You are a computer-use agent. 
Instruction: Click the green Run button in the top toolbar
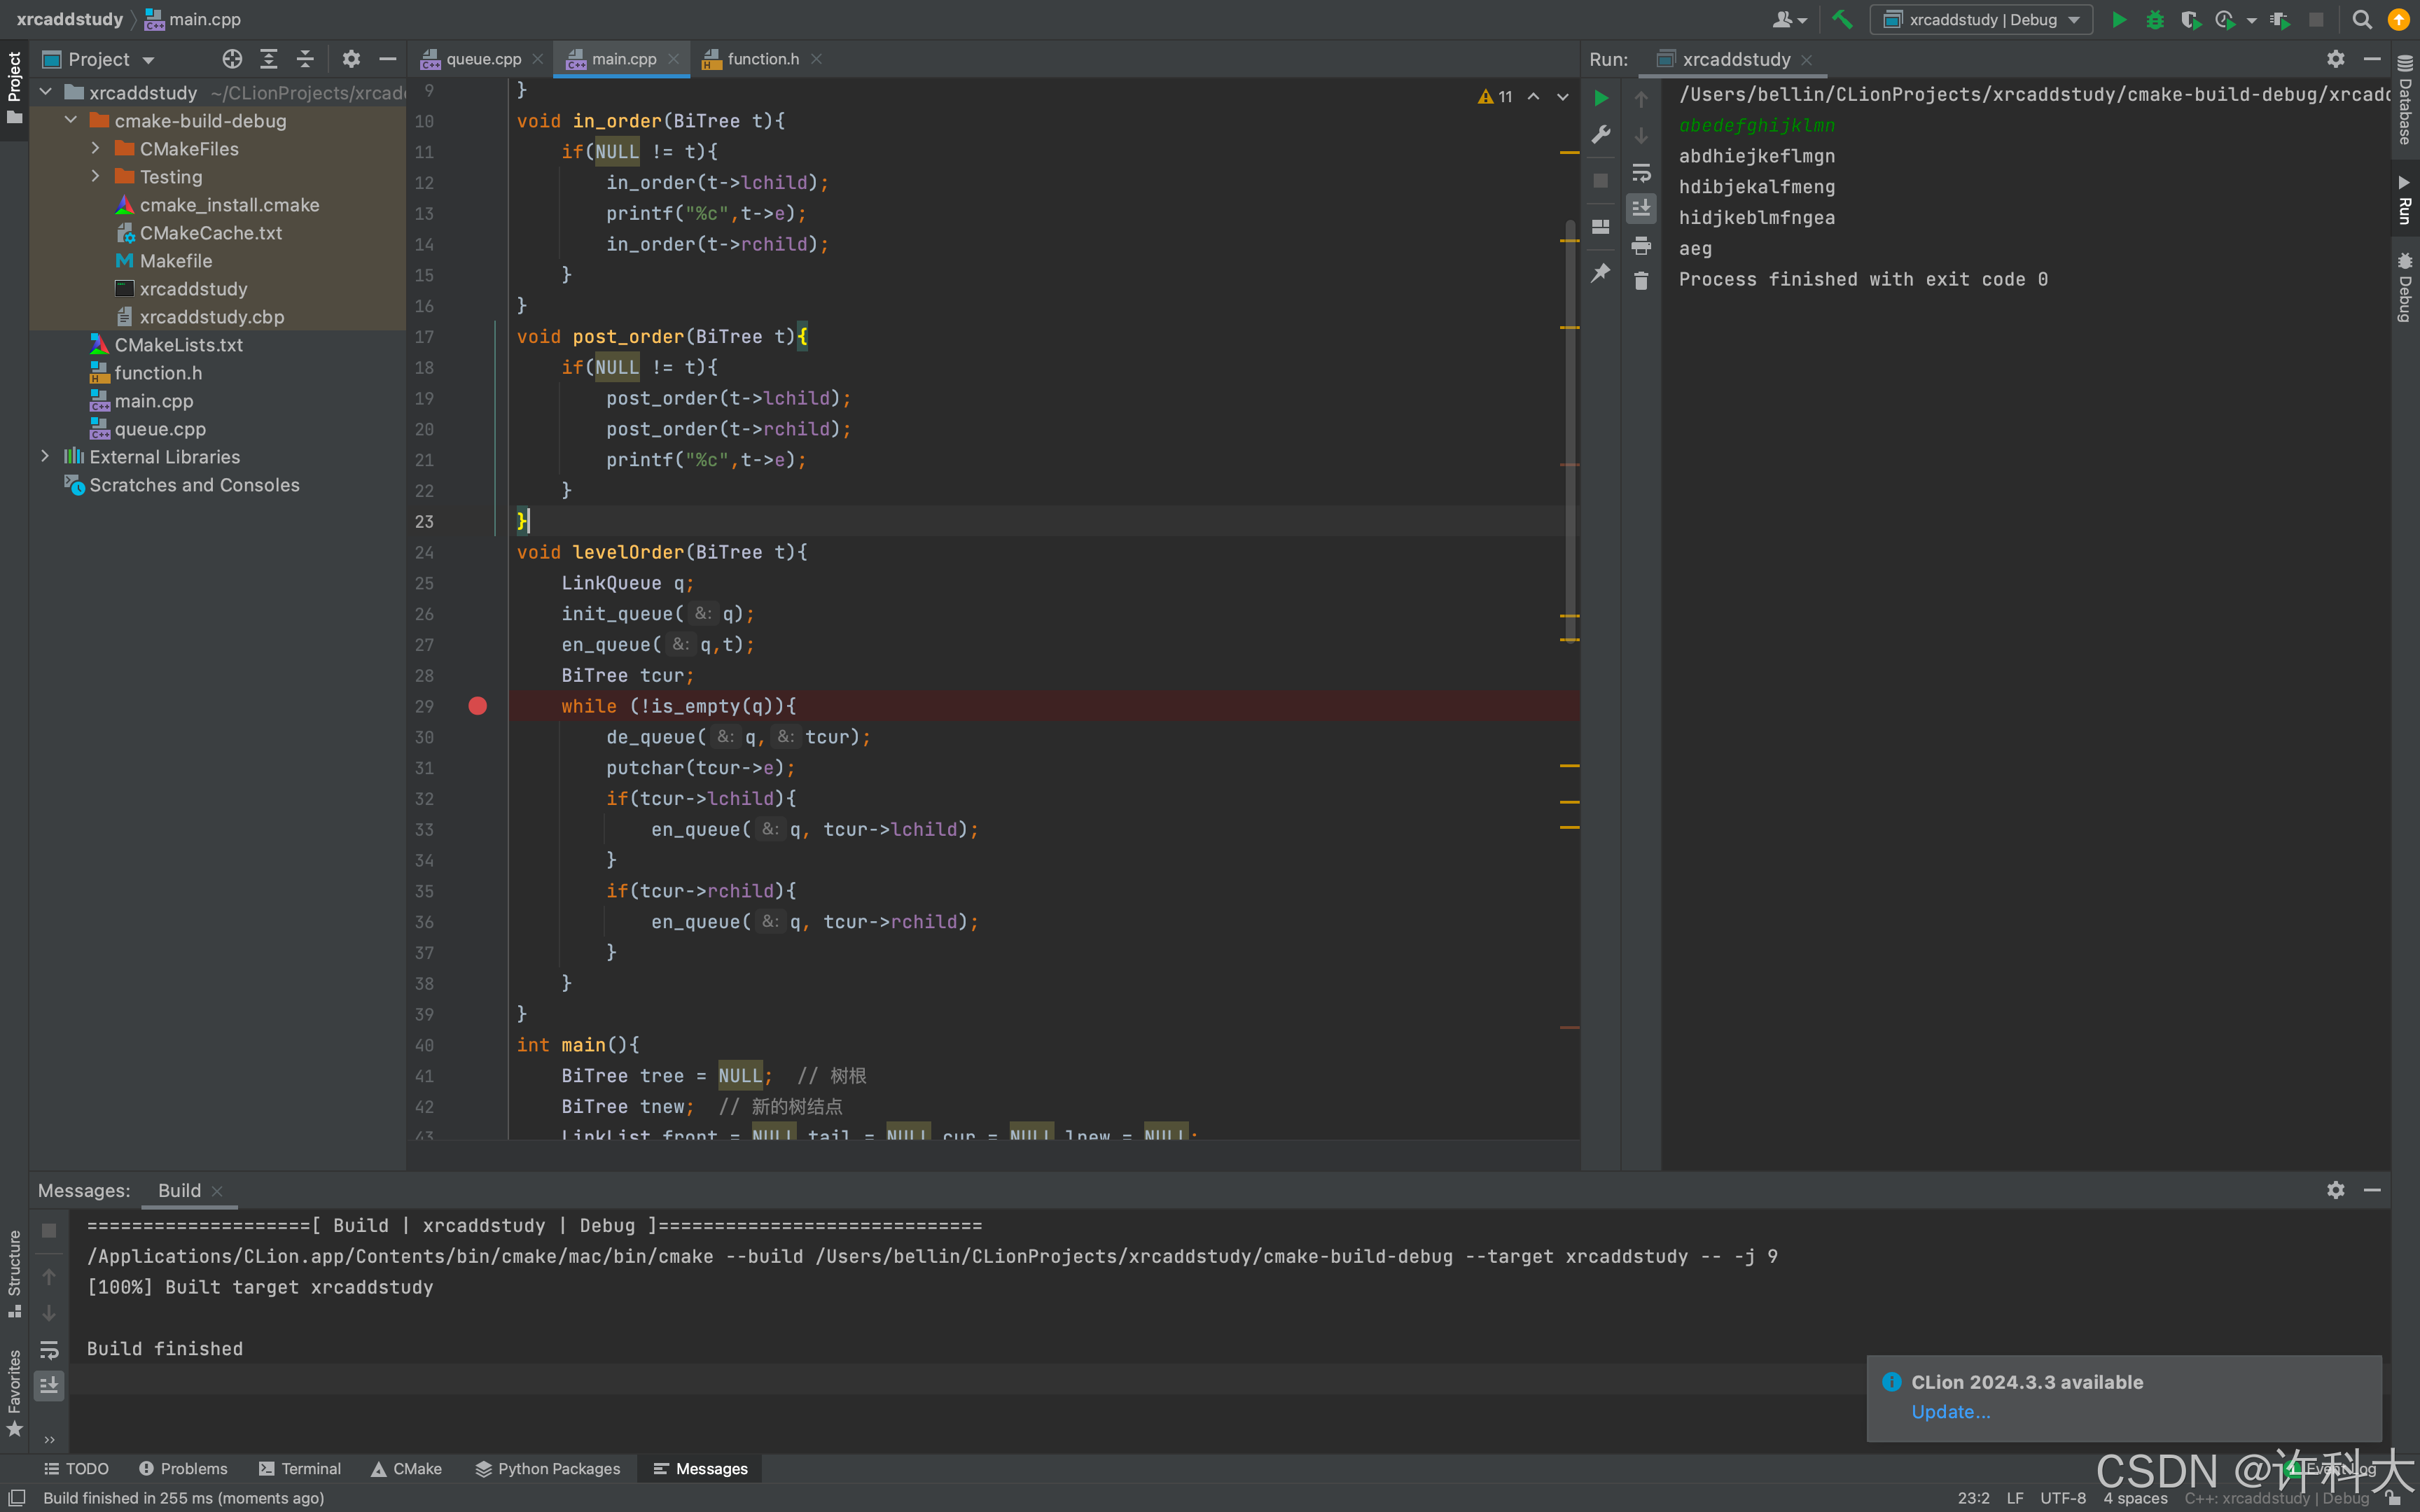pyautogui.click(x=2118, y=20)
